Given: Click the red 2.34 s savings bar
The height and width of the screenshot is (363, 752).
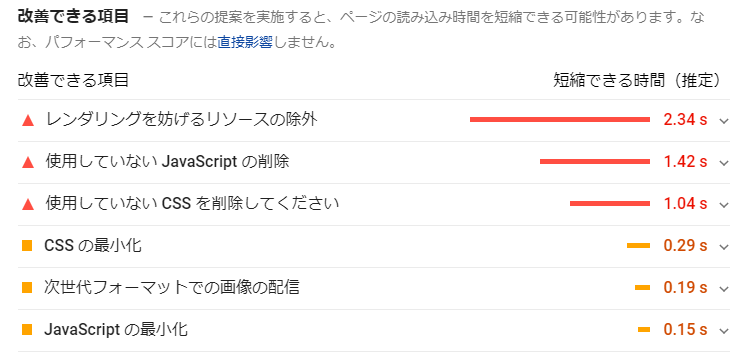Looking at the screenshot, I should click(560, 119).
